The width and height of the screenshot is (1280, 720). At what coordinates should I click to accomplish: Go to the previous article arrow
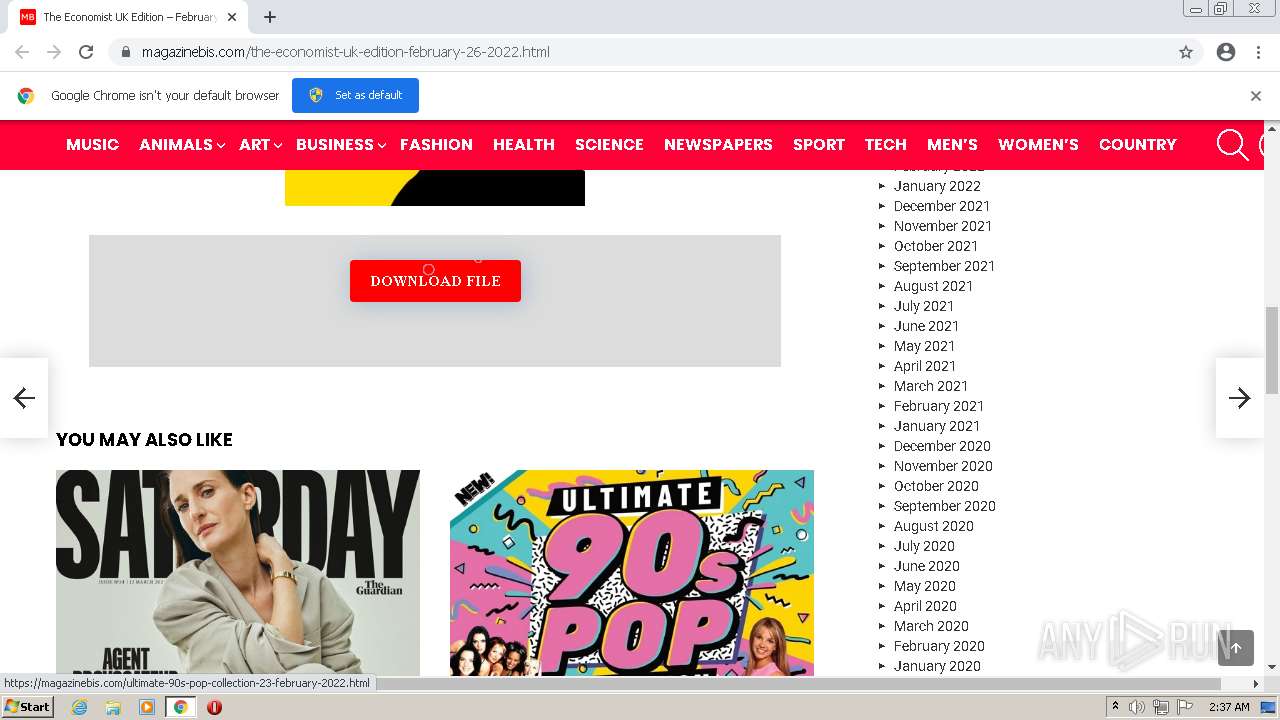click(24, 398)
